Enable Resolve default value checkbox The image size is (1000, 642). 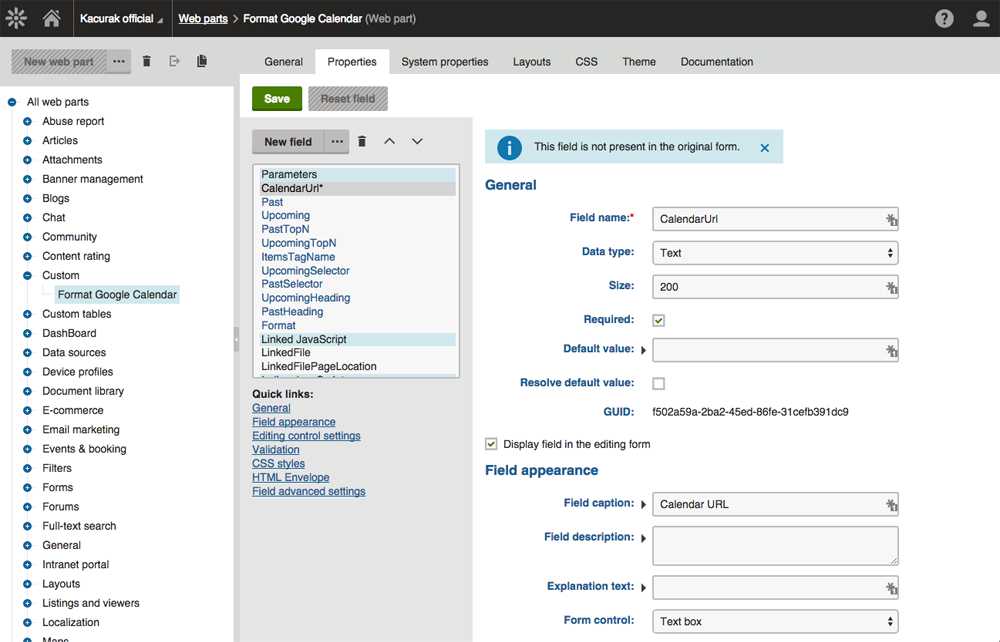click(658, 383)
